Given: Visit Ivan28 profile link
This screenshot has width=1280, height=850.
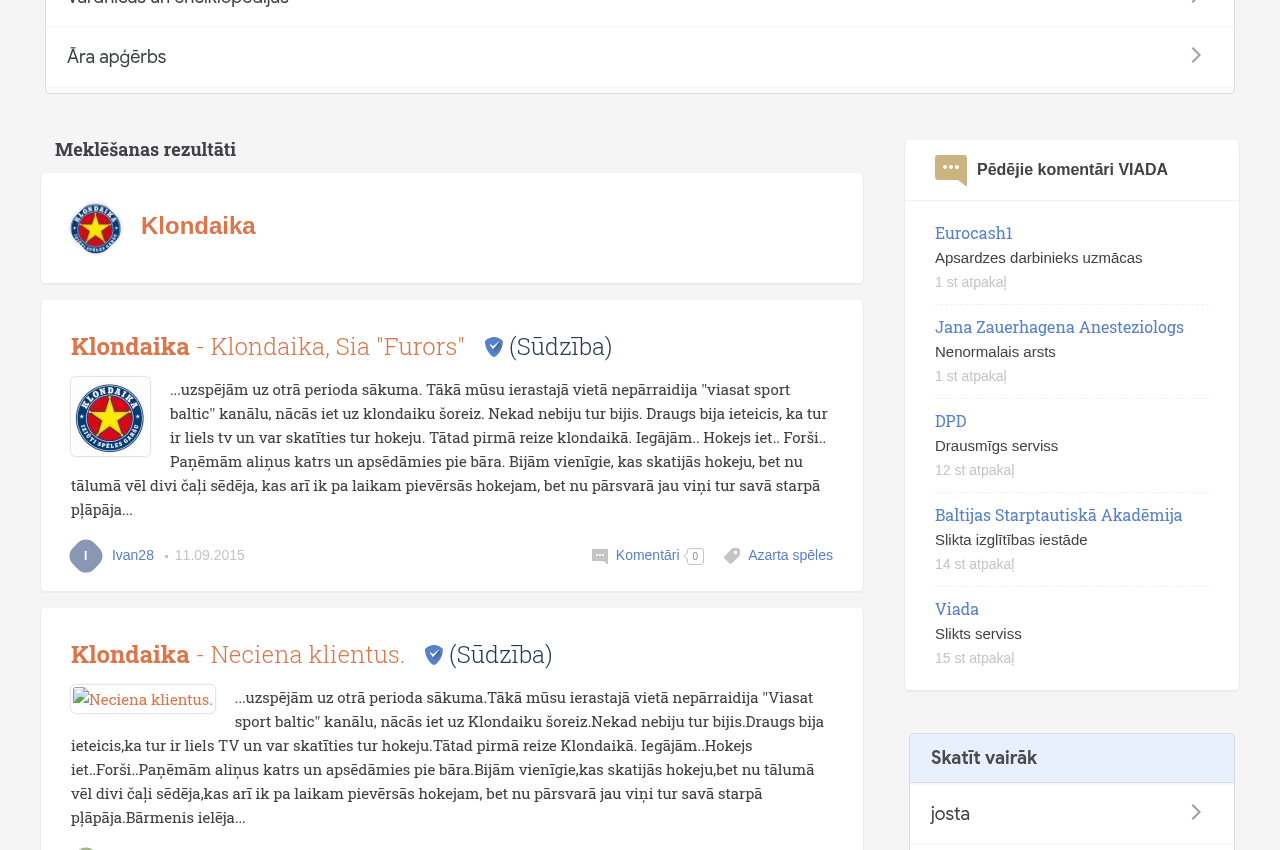Looking at the screenshot, I should [133, 555].
